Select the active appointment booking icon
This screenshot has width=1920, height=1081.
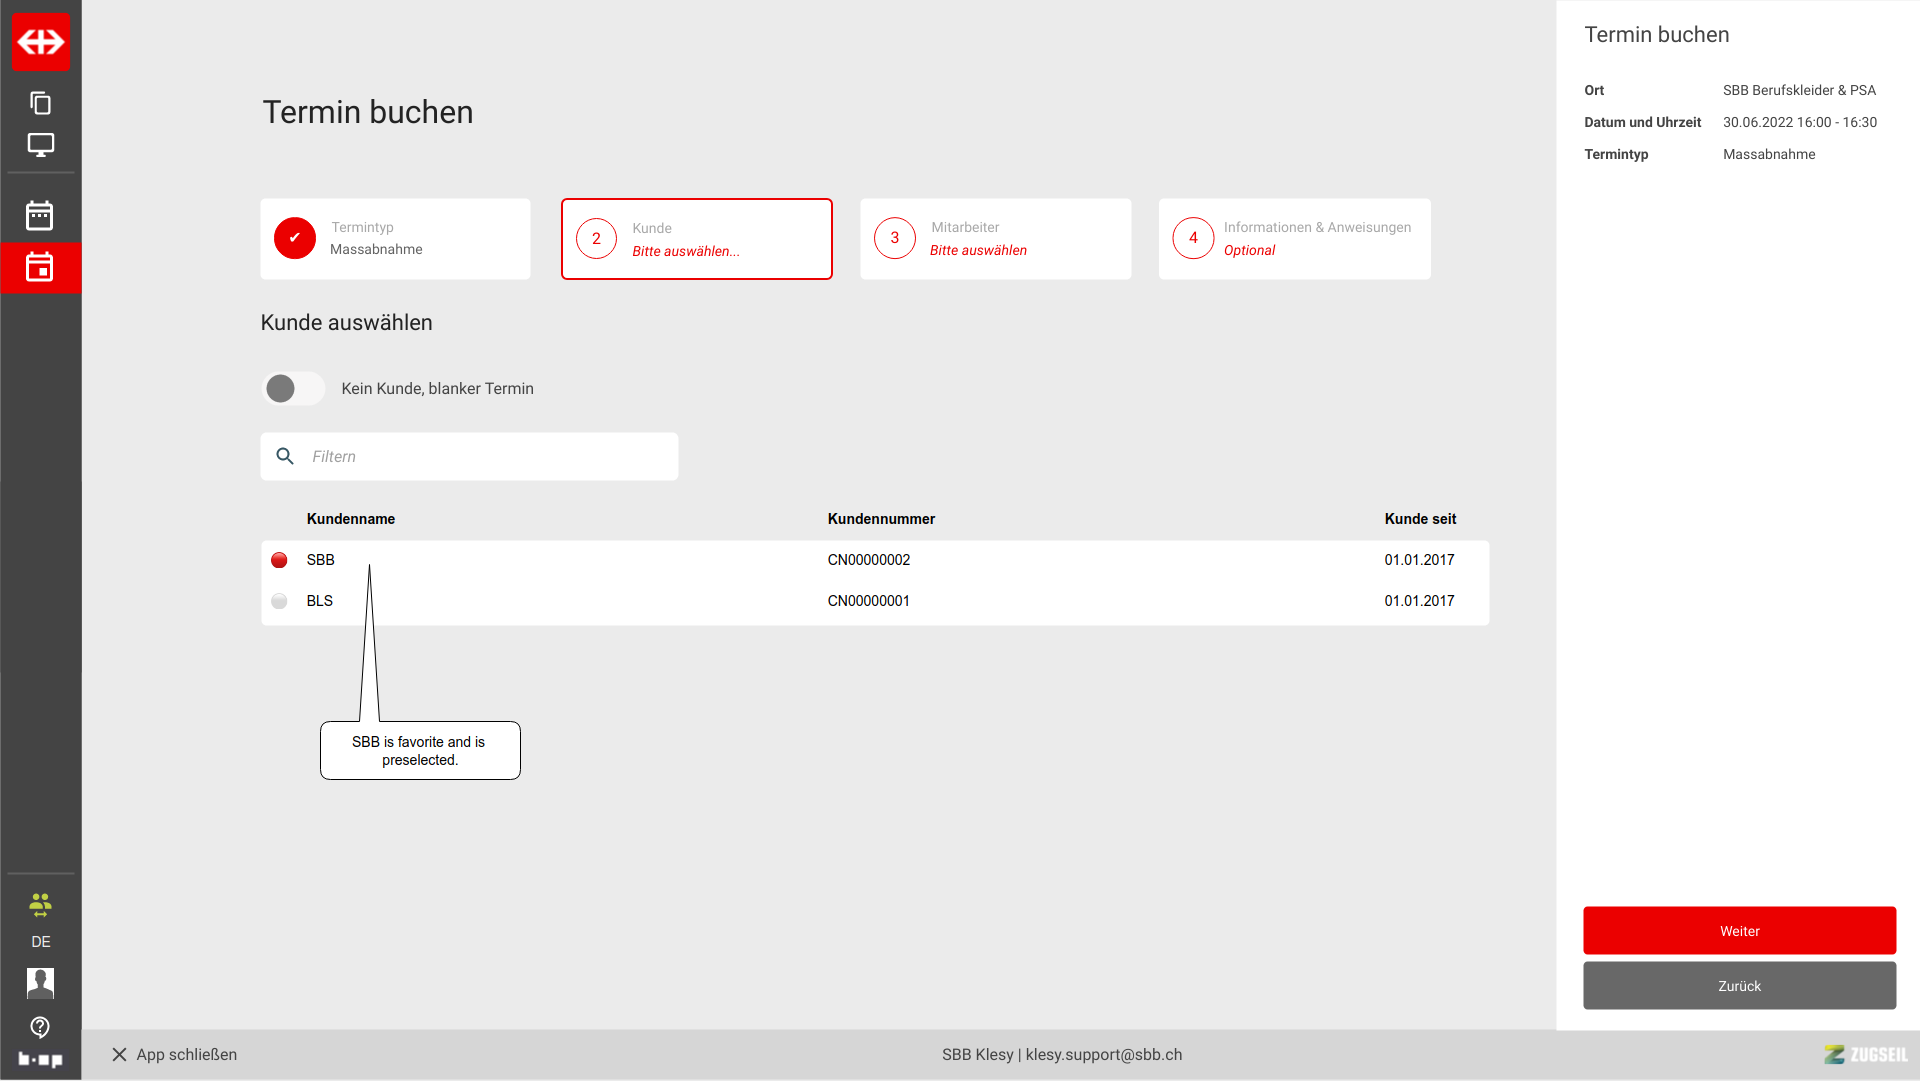(x=40, y=267)
